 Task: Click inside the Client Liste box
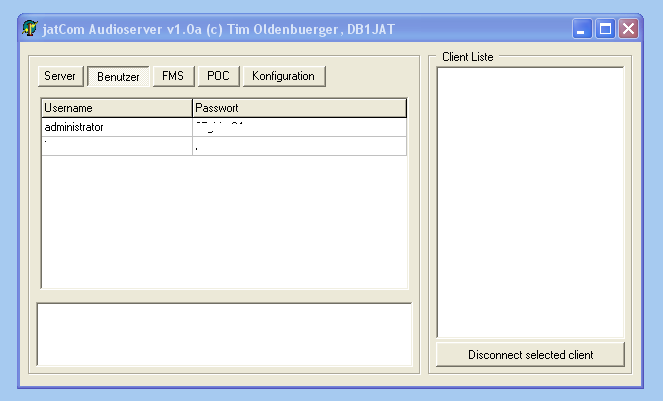(530, 200)
